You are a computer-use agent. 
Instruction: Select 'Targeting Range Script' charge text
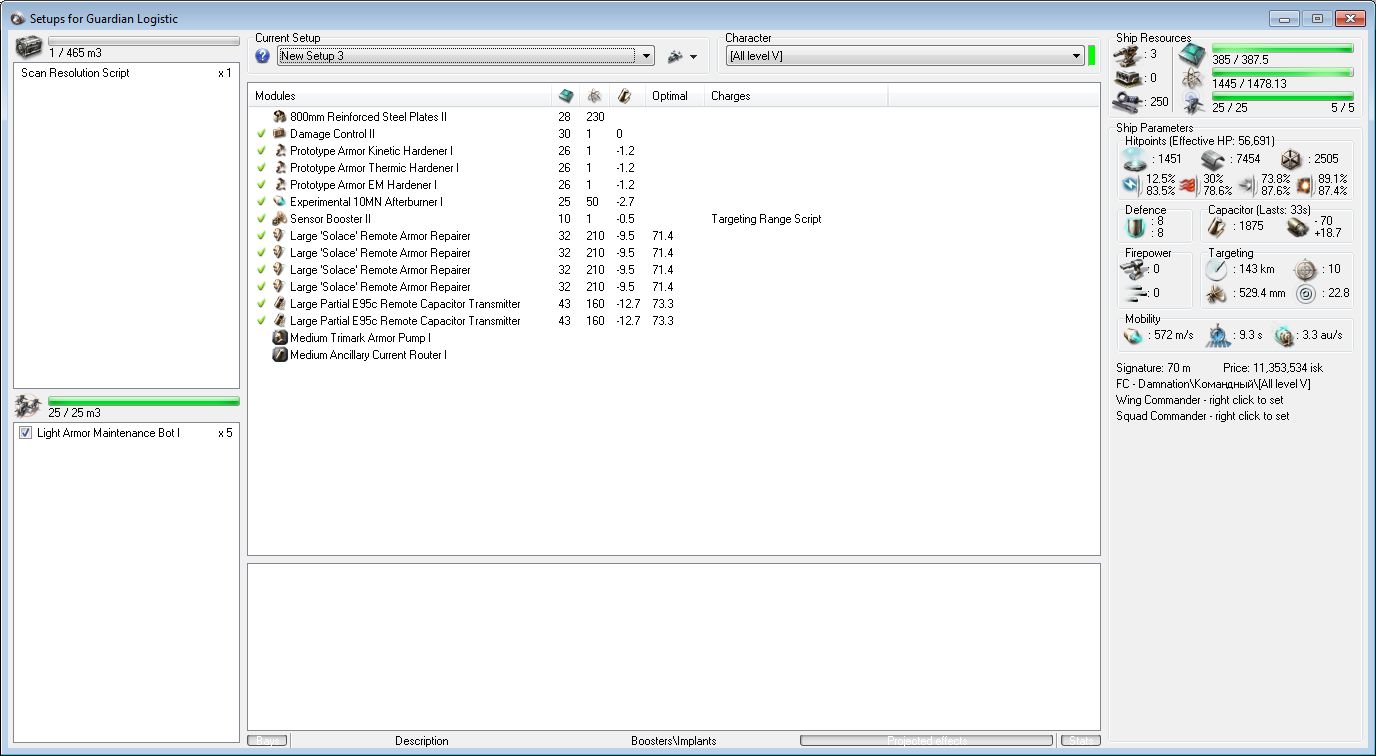[766, 219]
